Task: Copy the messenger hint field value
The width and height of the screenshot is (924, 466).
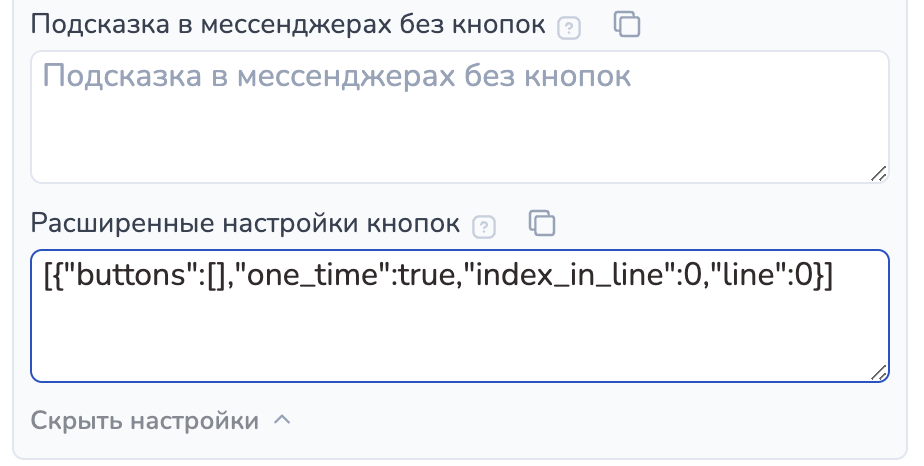Action: 626,25
